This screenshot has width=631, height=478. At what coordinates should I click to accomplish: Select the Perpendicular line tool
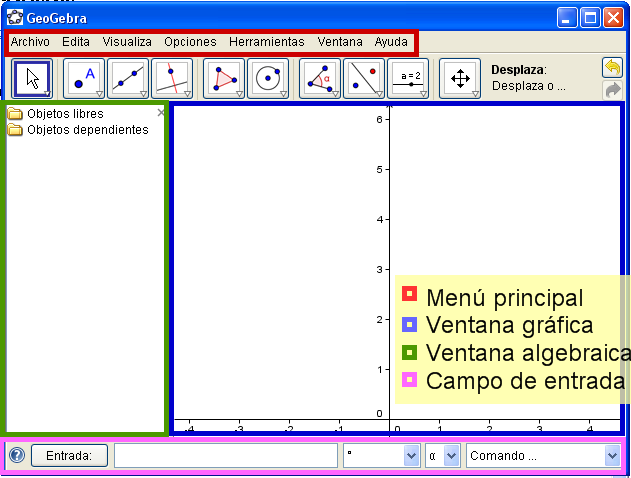click(x=172, y=78)
